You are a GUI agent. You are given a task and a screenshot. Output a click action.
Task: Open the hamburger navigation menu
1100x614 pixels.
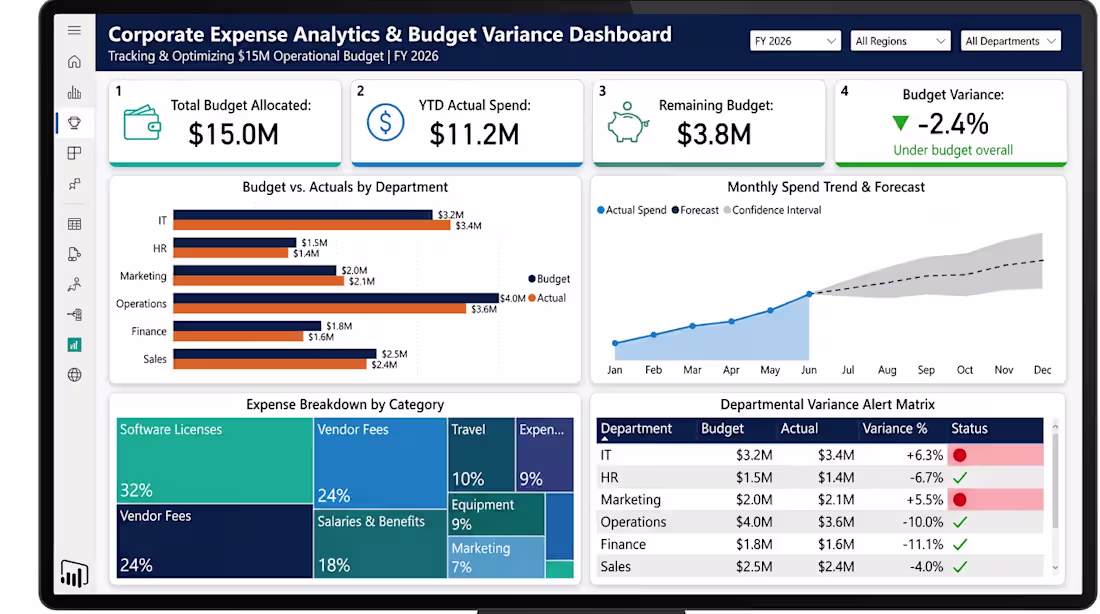[74, 30]
